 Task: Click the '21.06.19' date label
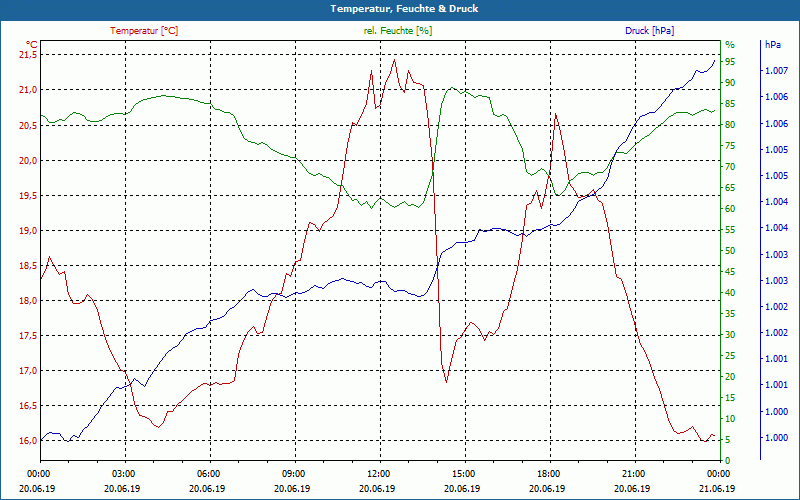point(718,488)
